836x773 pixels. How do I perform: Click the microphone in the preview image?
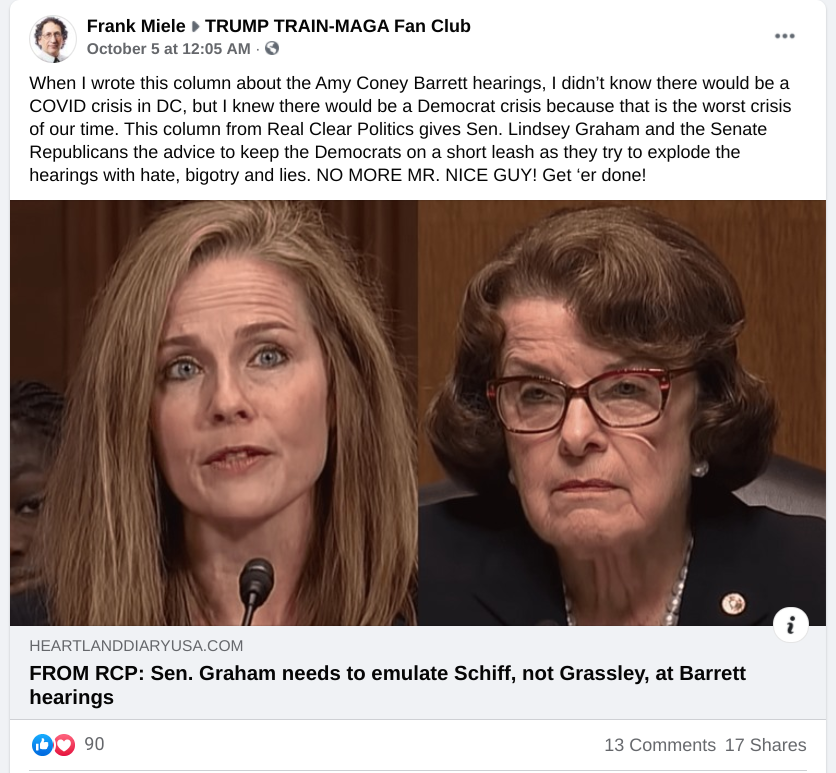(x=256, y=585)
